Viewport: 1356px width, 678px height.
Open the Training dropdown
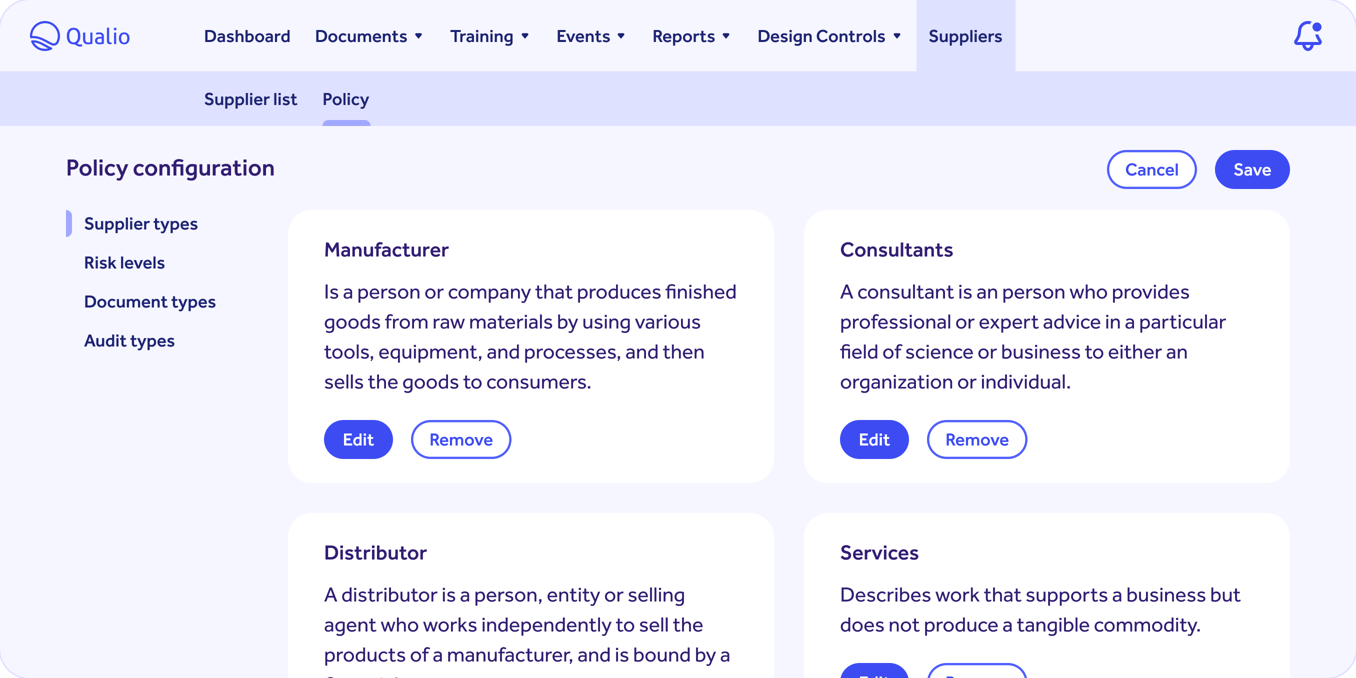tap(489, 35)
